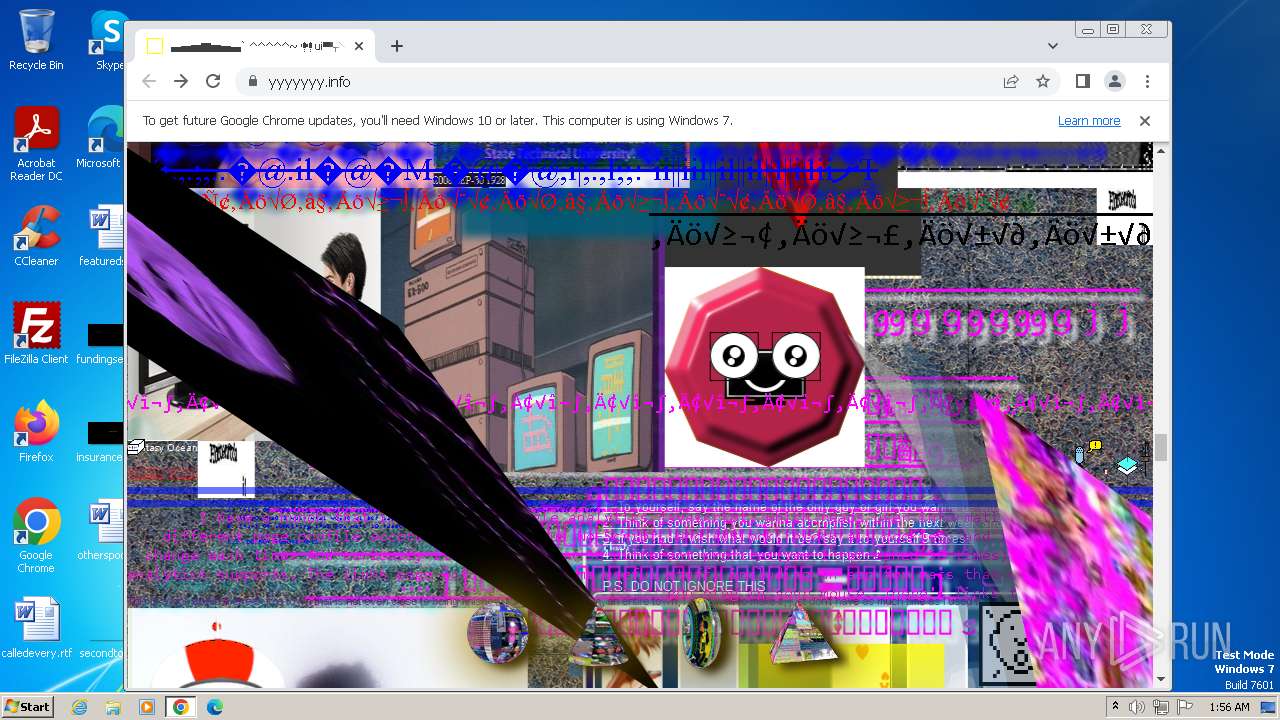Open FileZilla Client desktop icon
The width and height of the screenshot is (1280, 720).
click(36, 333)
